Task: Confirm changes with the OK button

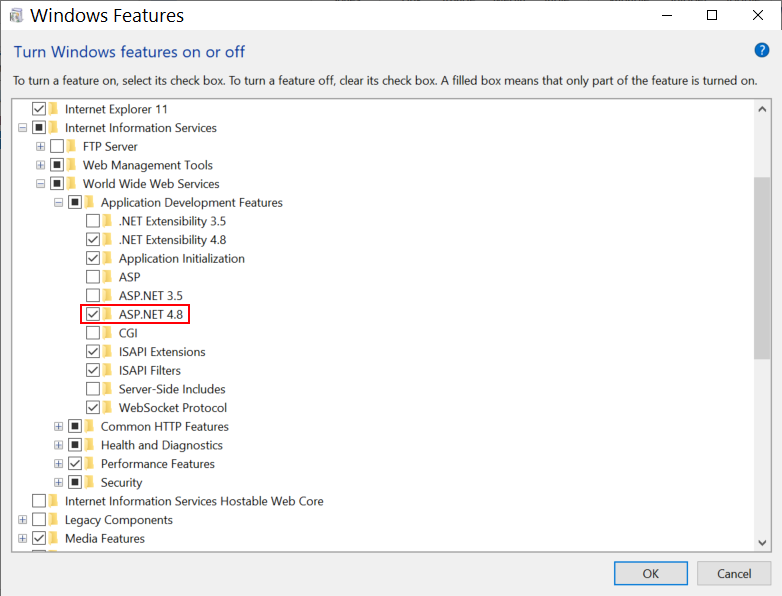Action: (651, 574)
